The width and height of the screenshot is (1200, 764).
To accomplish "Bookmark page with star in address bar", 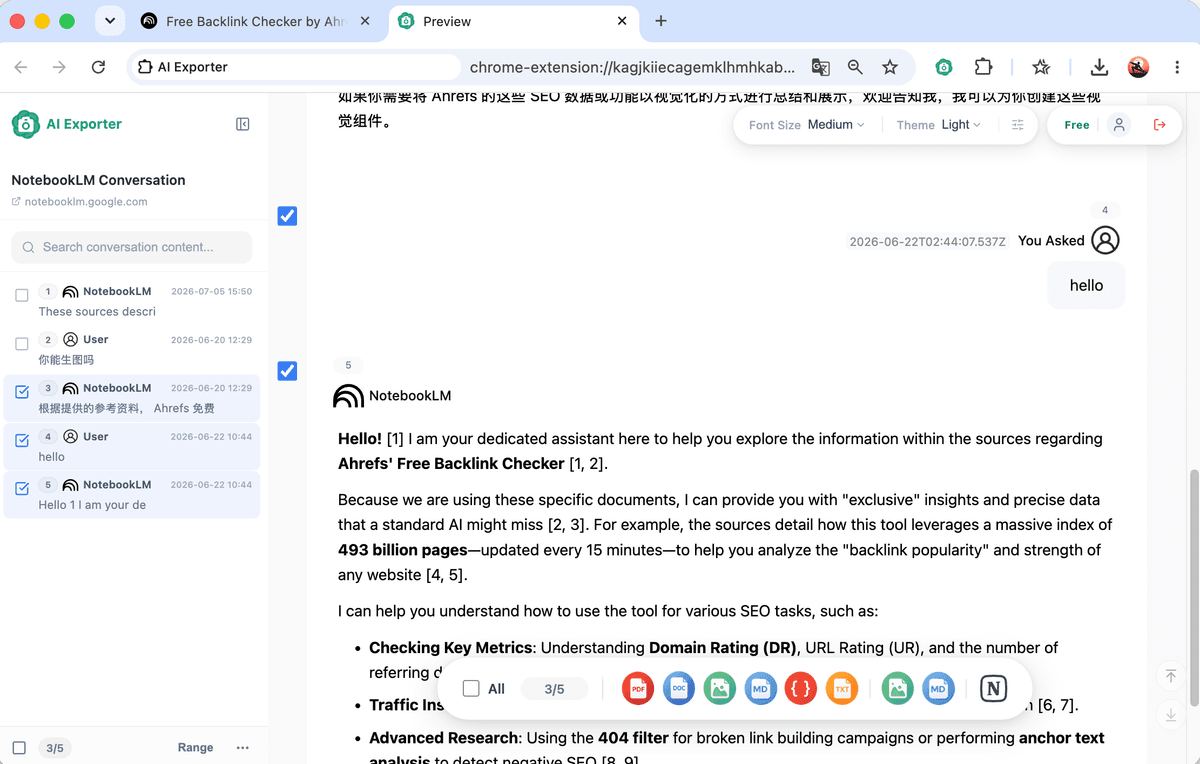I will pos(890,67).
